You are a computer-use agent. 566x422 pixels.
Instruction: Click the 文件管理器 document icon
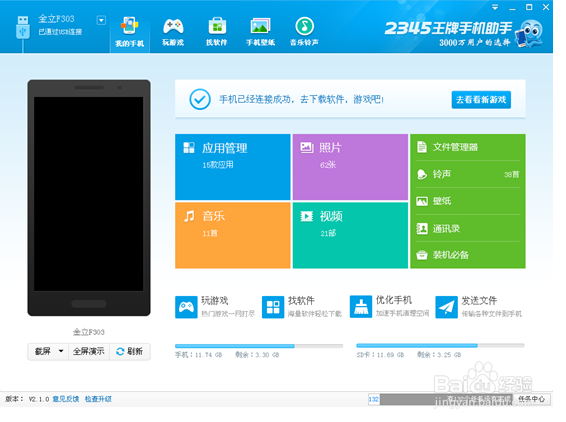tap(422, 147)
